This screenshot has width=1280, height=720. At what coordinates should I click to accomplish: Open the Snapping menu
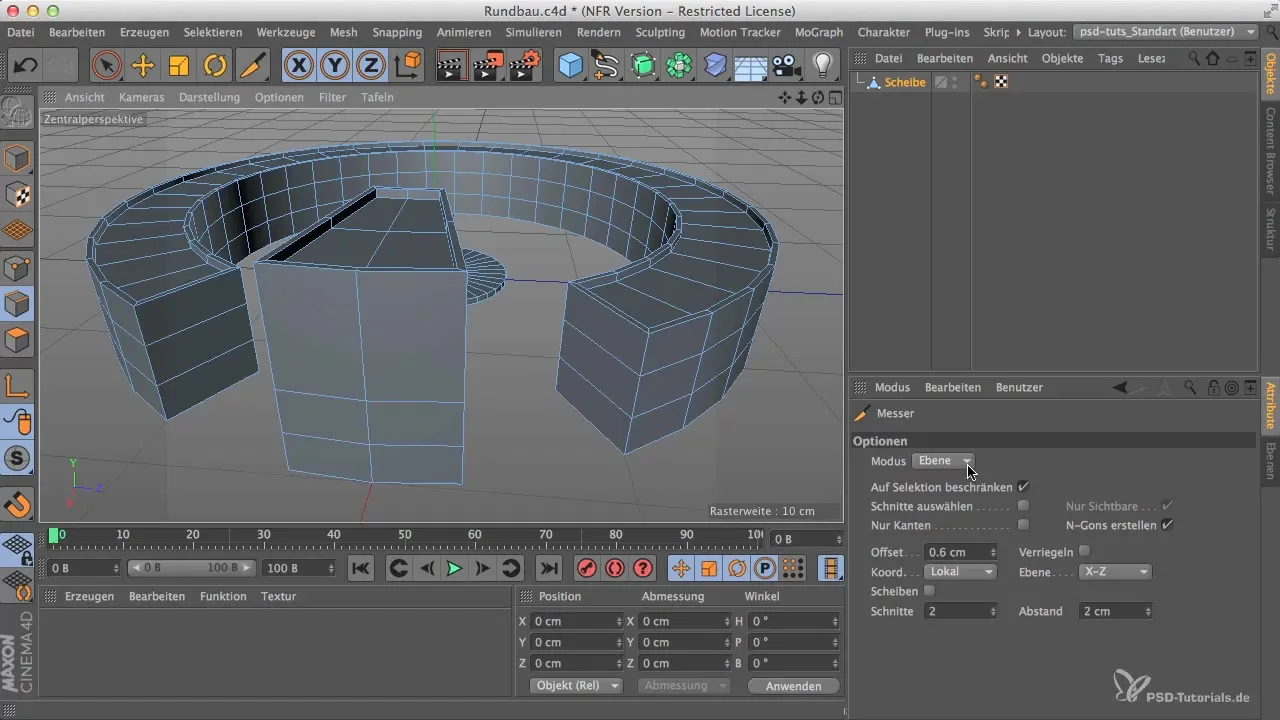pyautogui.click(x=397, y=32)
